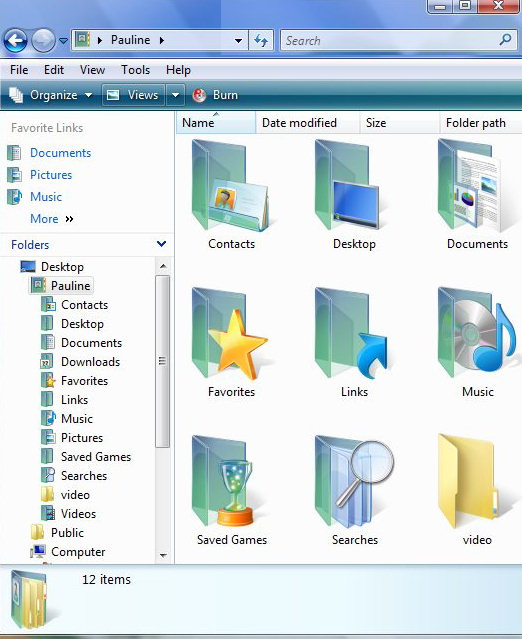Click the user folder icon in address bar
Screen dimensions: 522x639
pyautogui.click(x=83, y=40)
